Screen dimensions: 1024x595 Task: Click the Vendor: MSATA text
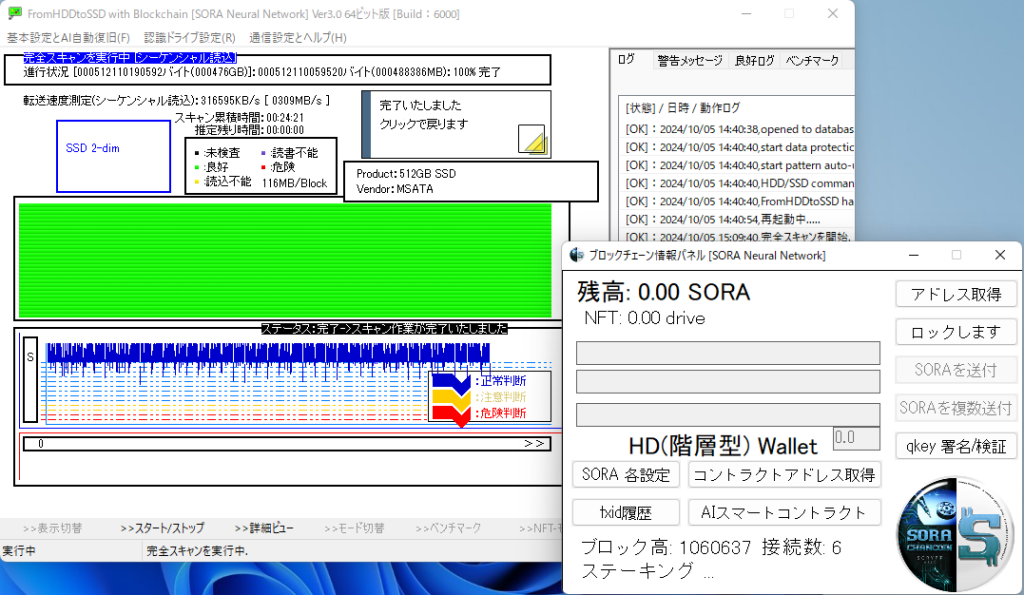394,189
